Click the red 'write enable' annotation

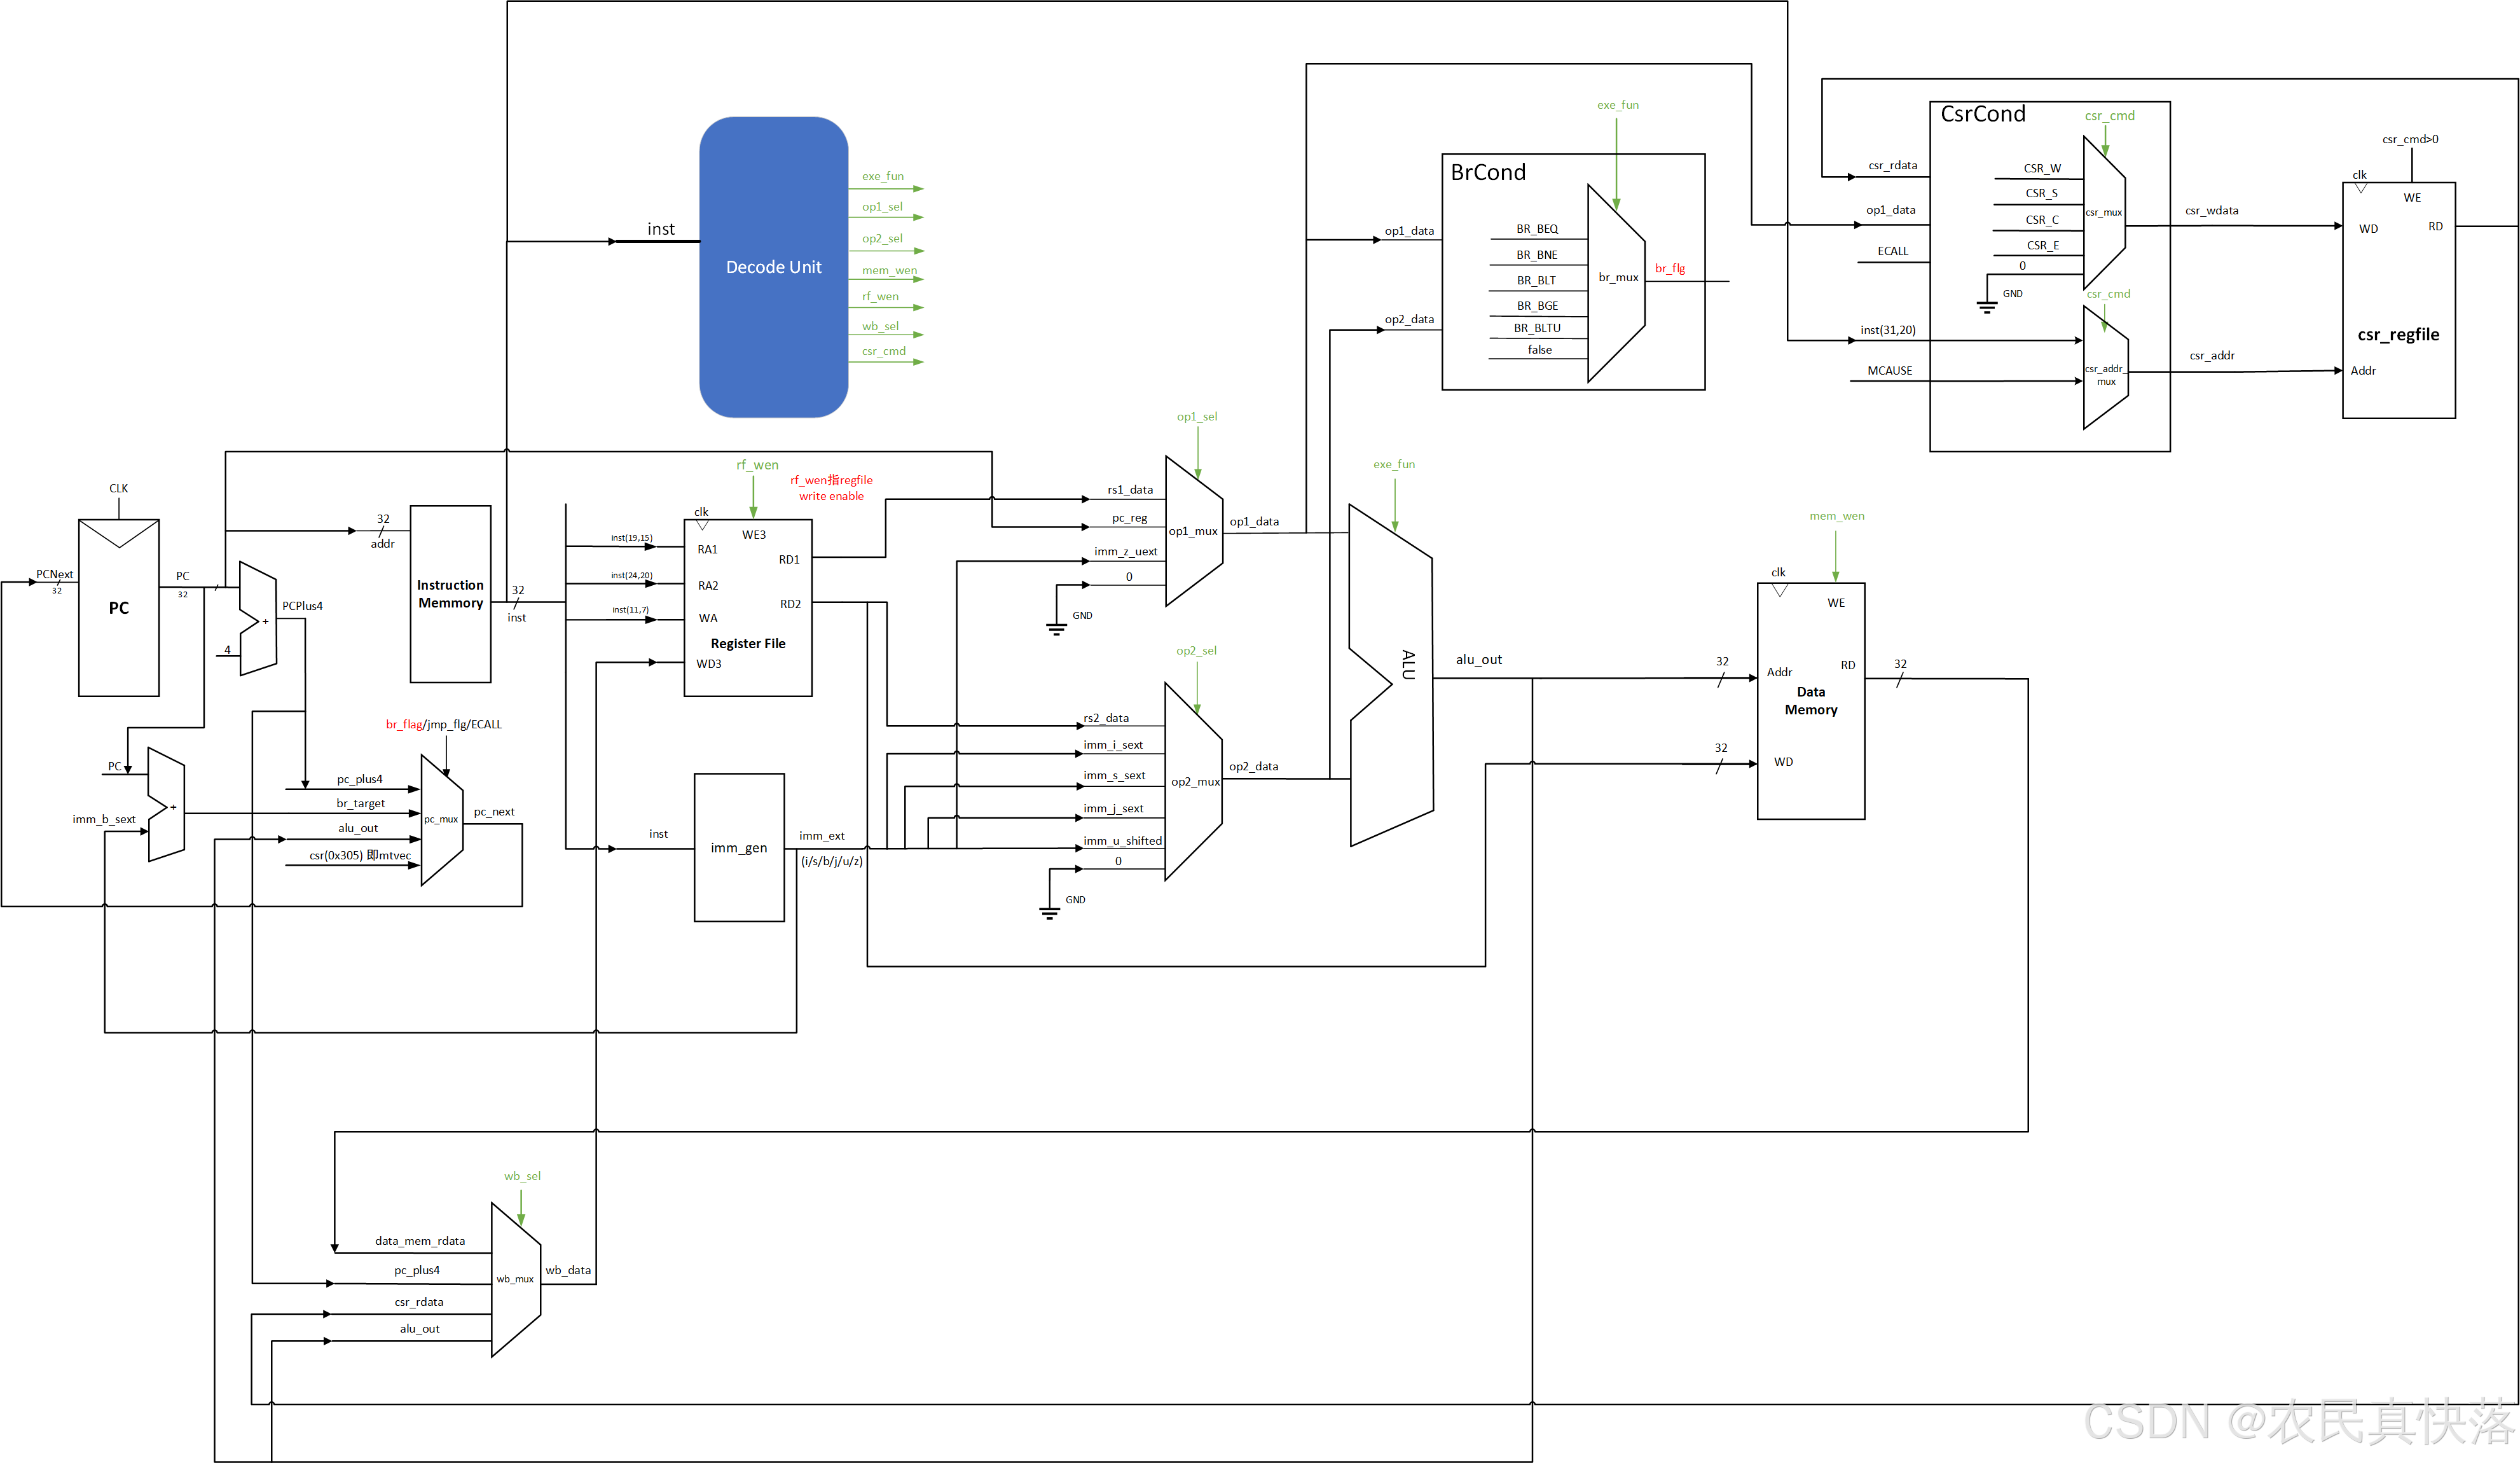(831, 496)
